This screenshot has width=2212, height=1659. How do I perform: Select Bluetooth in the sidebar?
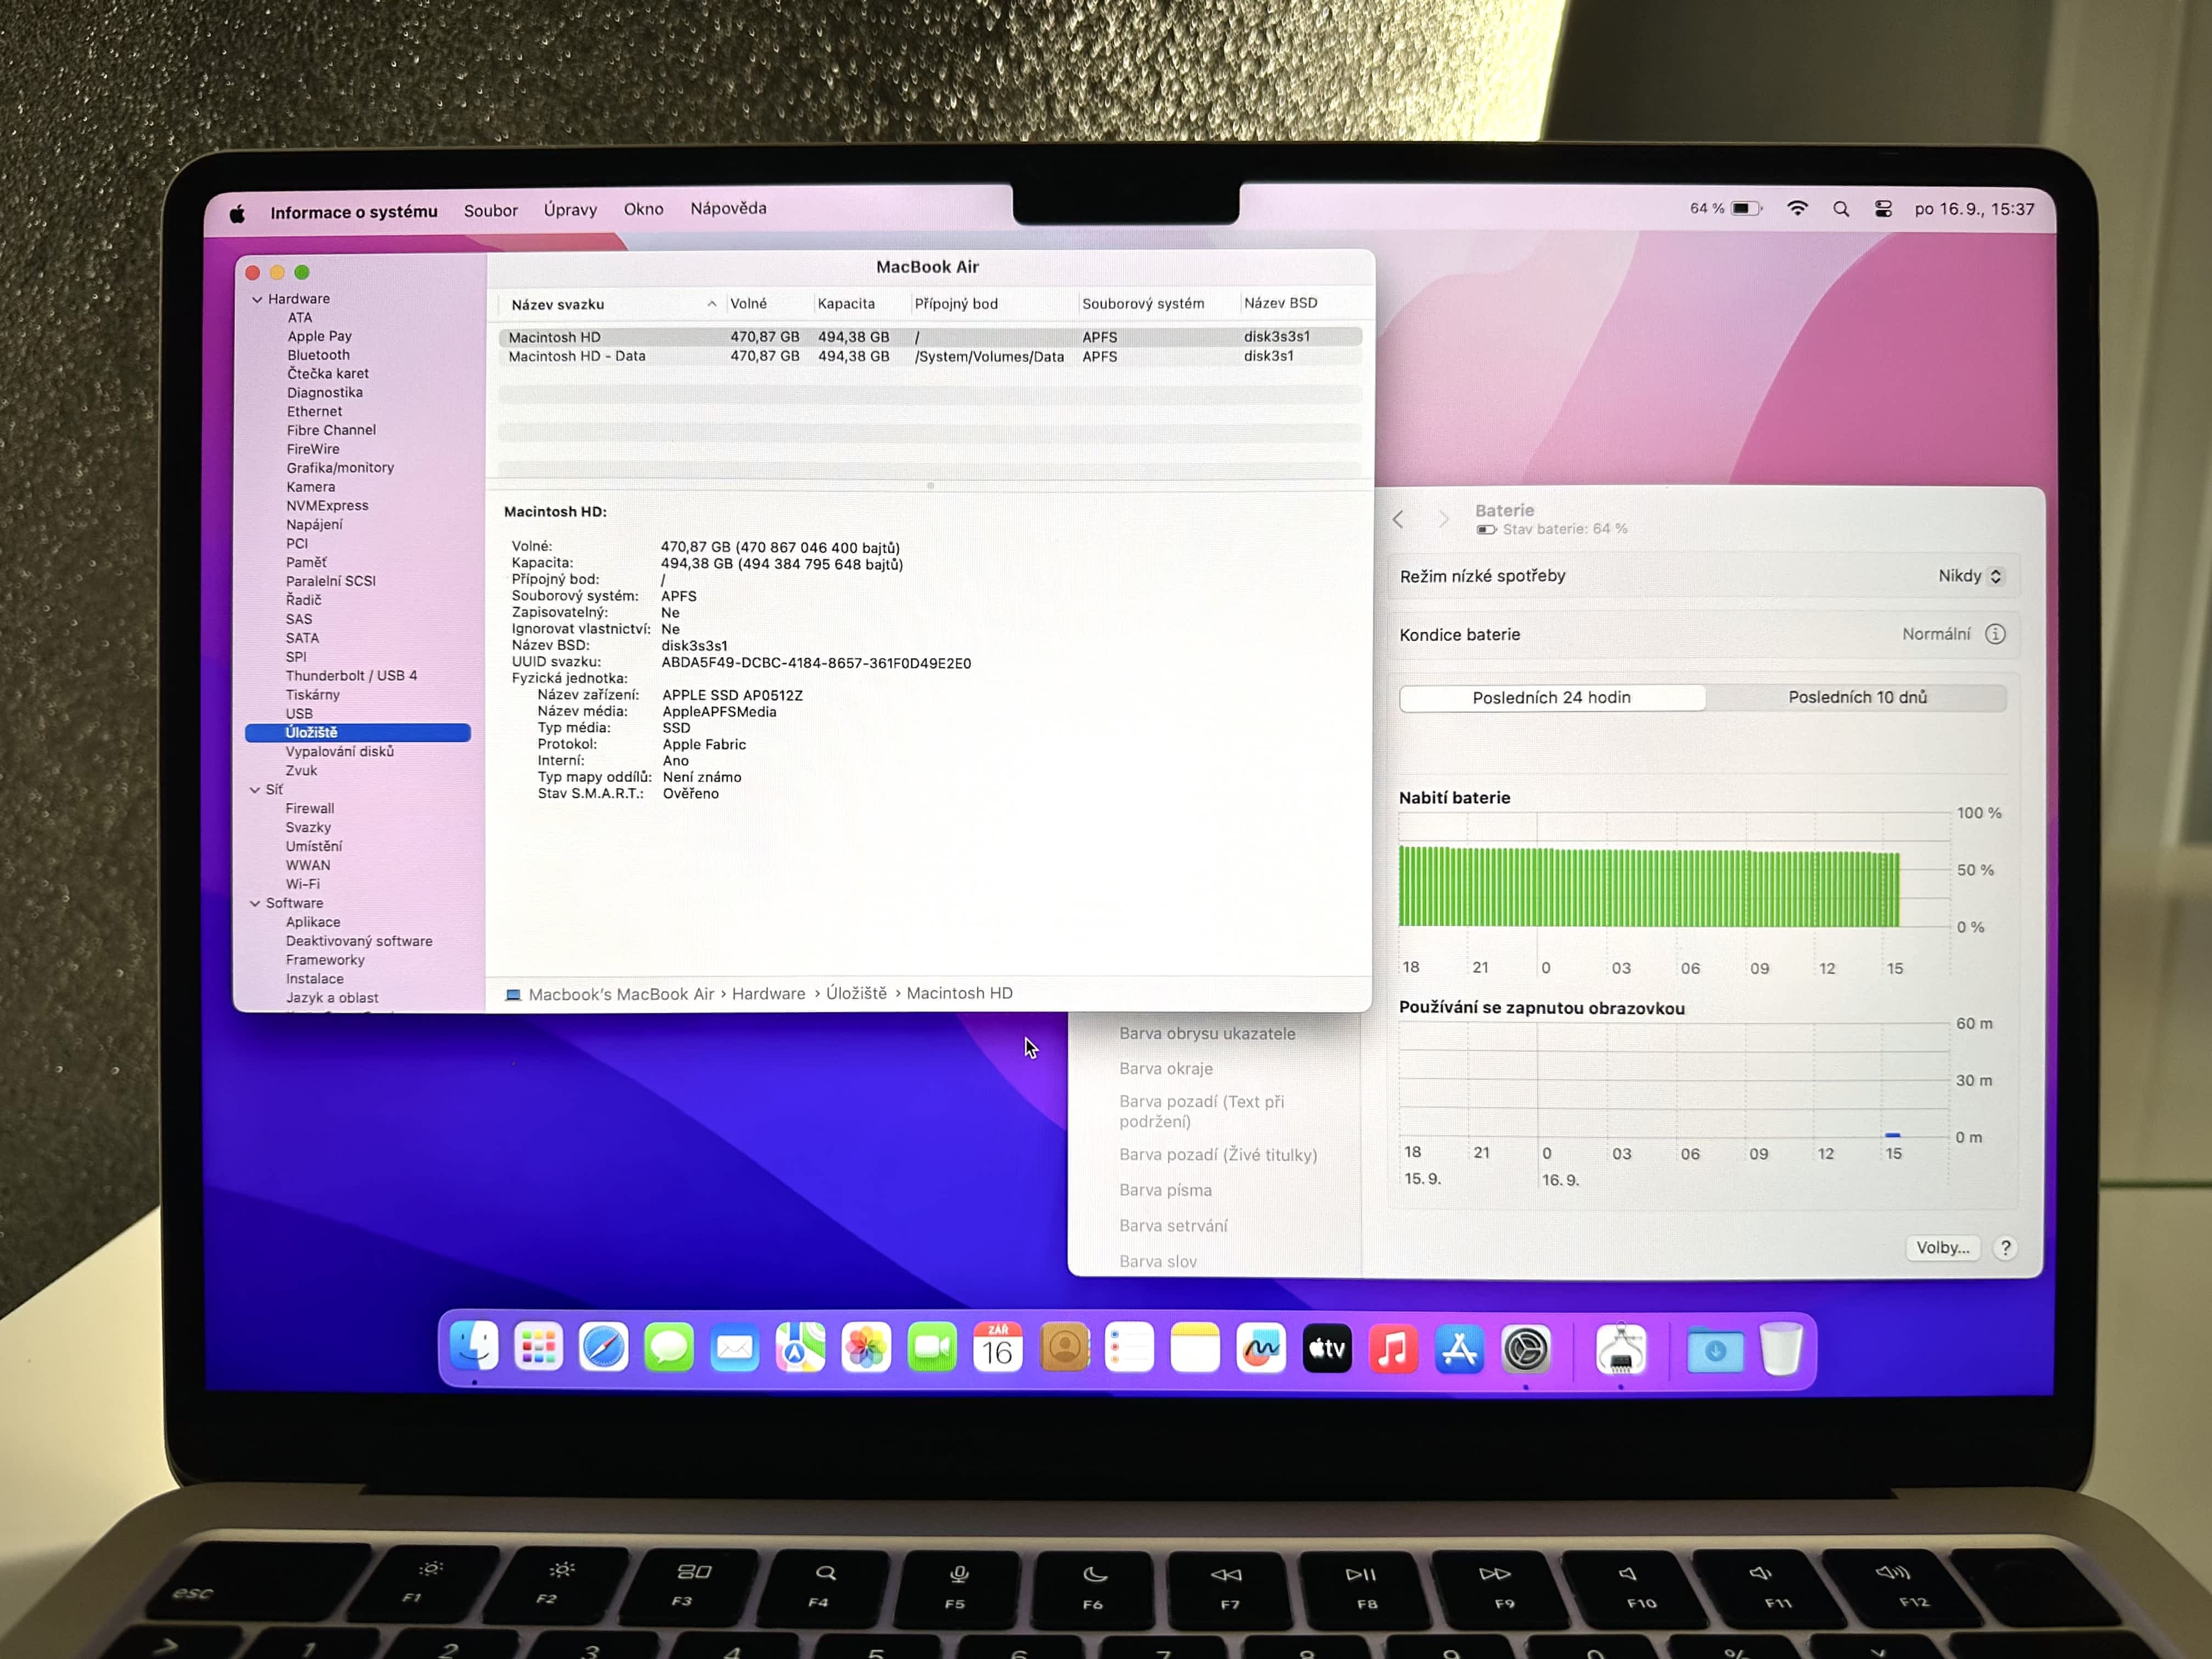click(x=318, y=355)
